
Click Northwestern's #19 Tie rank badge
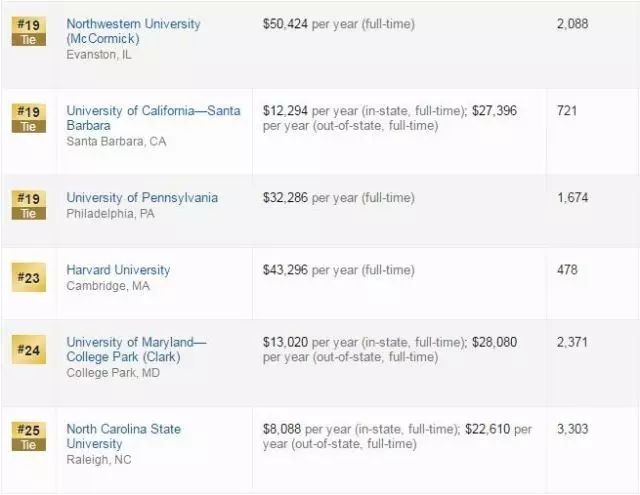pyautogui.click(x=29, y=31)
